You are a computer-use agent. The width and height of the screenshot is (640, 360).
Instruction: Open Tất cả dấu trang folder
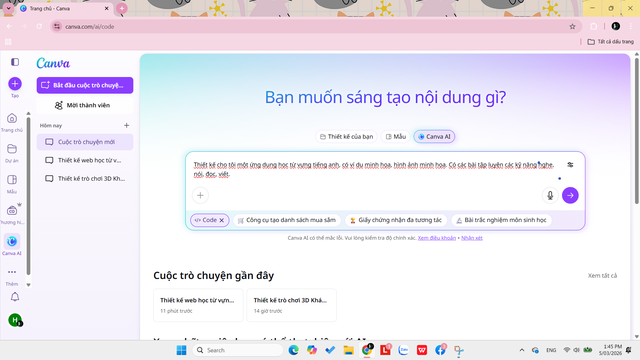(x=611, y=42)
